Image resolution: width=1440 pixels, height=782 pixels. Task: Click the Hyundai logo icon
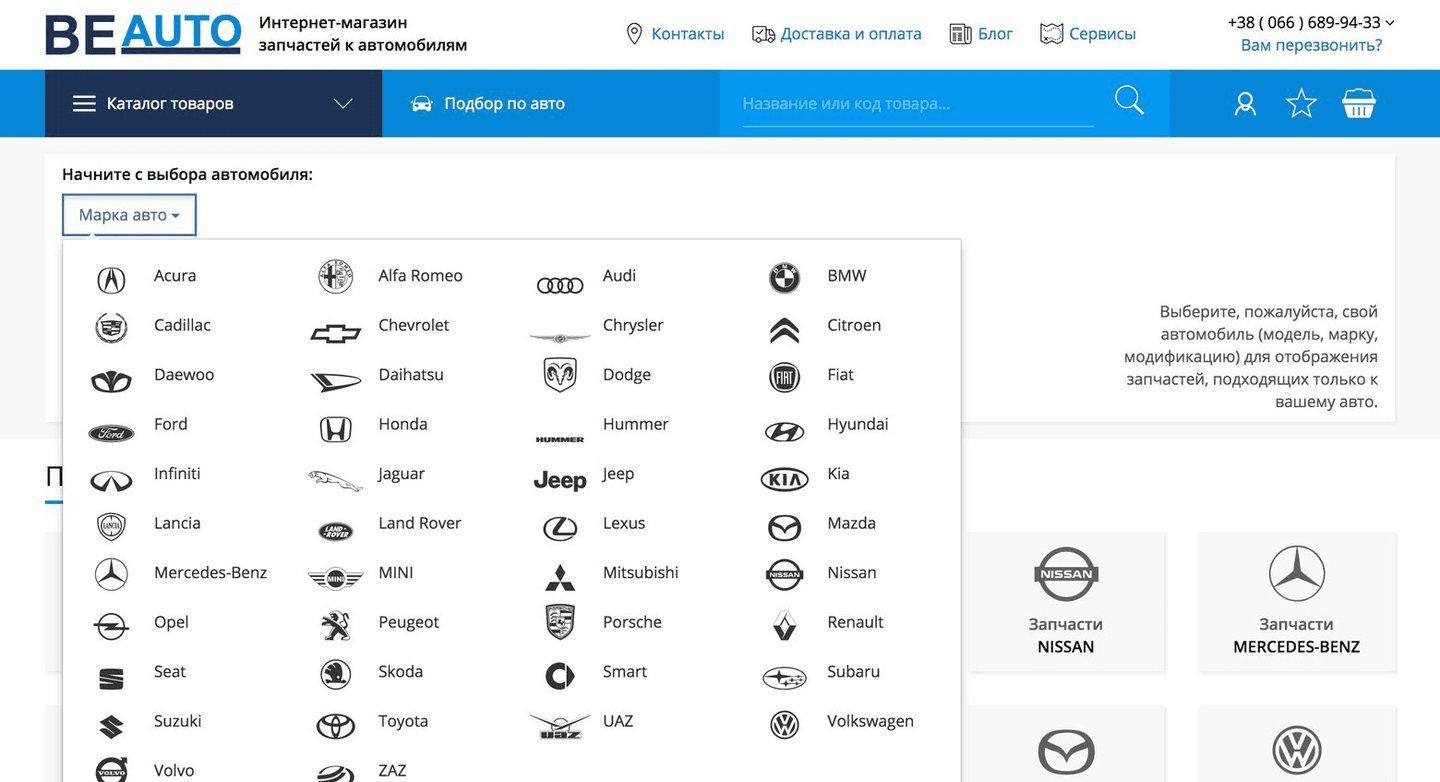pos(785,432)
